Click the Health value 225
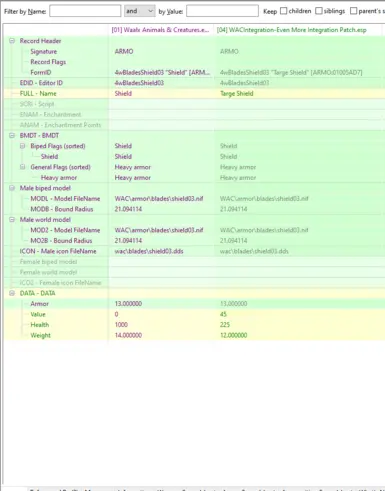 click(x=225, y=325)
